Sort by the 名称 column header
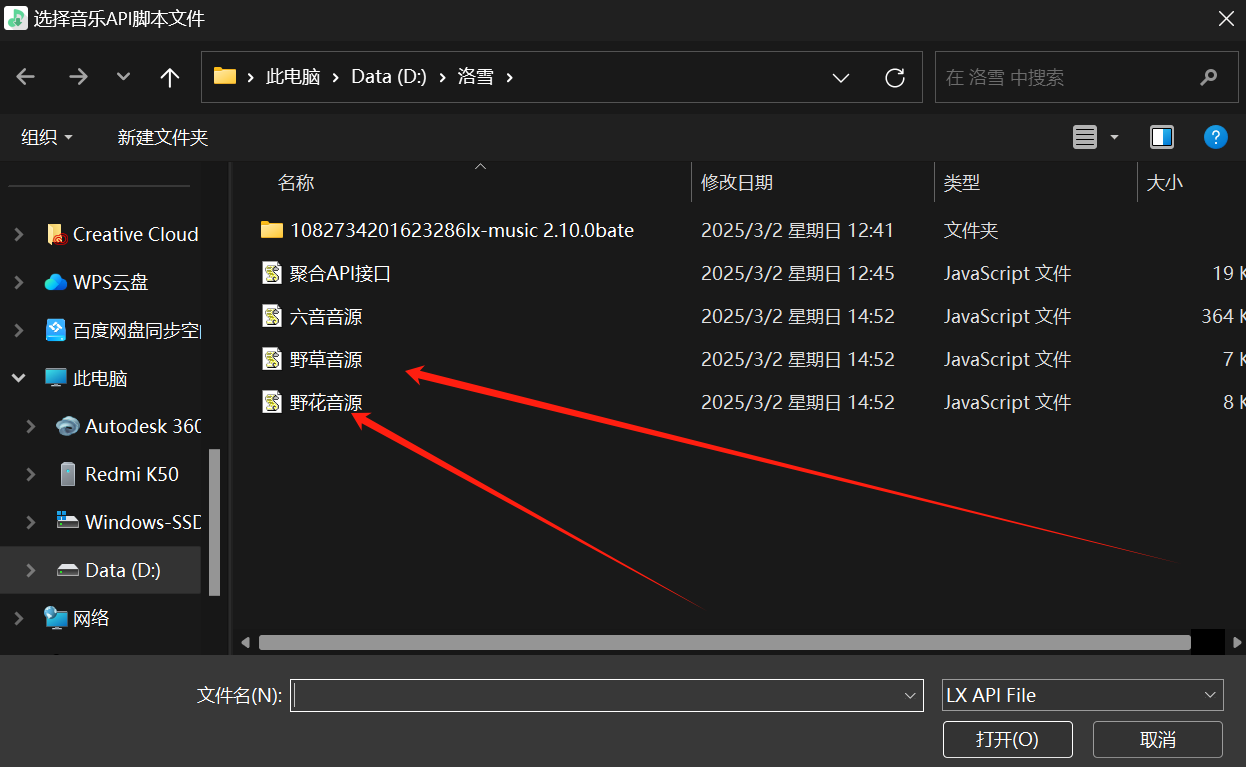 [x=296, y=183]
